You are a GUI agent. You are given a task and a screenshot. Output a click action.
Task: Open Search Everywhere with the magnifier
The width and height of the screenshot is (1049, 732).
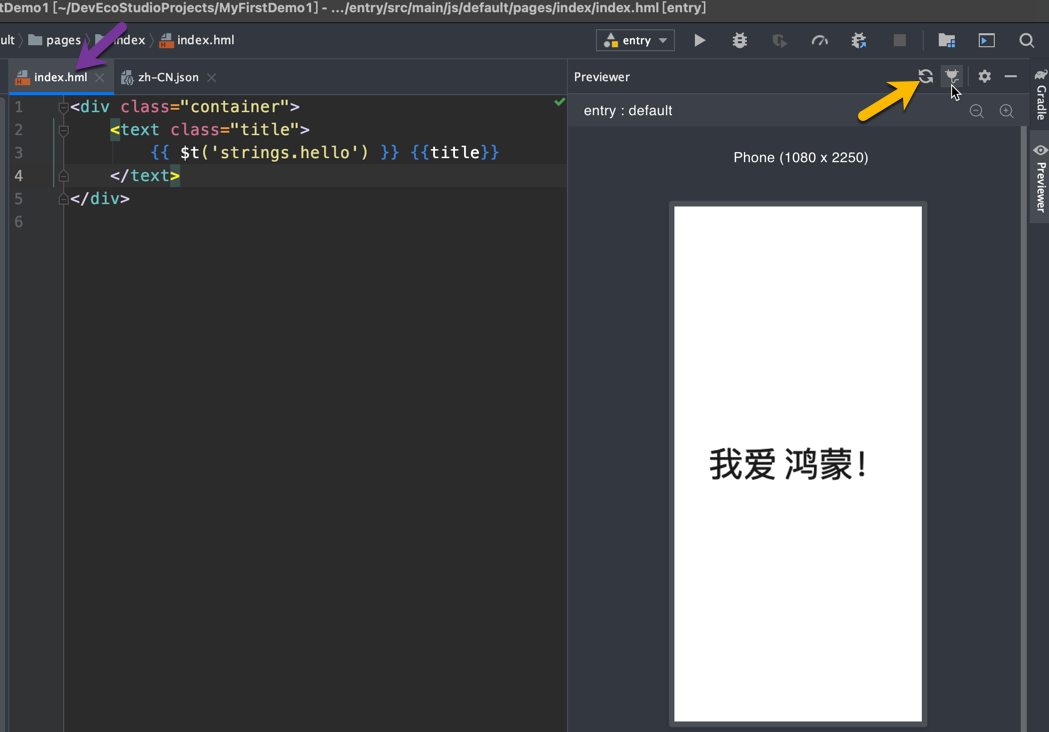click(1026, 40)
